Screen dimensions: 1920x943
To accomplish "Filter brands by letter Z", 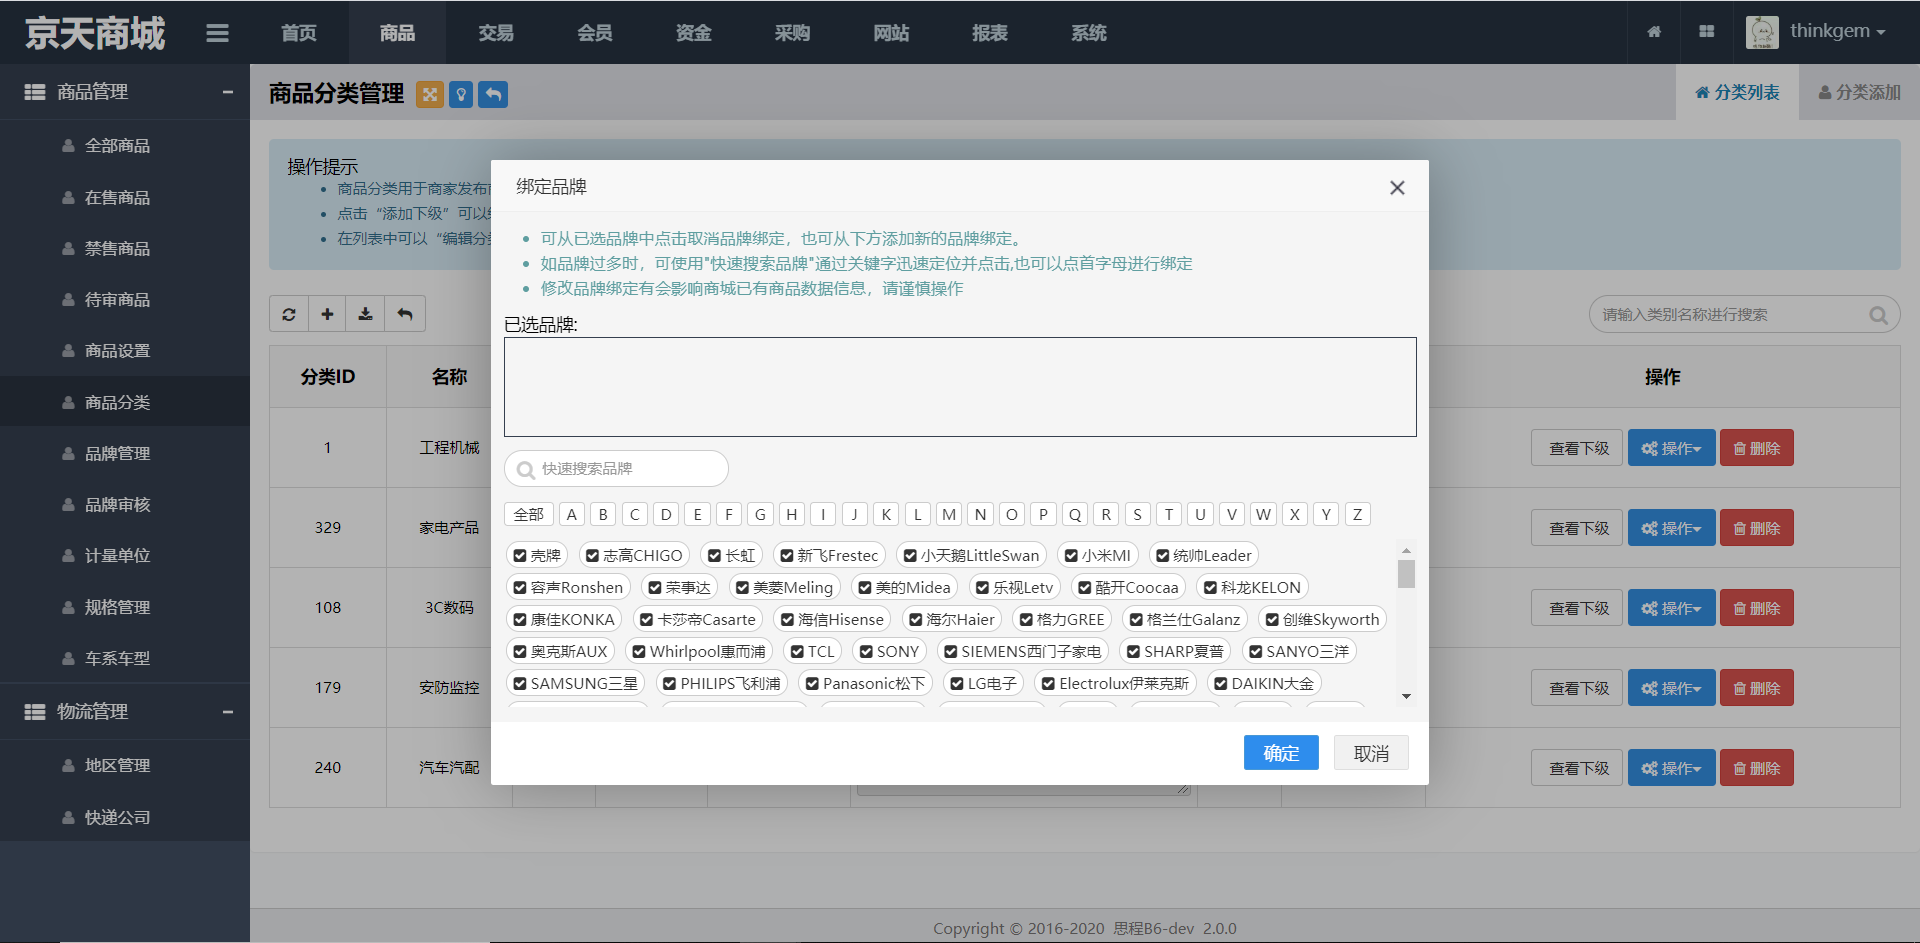I will pos(1357,514).
